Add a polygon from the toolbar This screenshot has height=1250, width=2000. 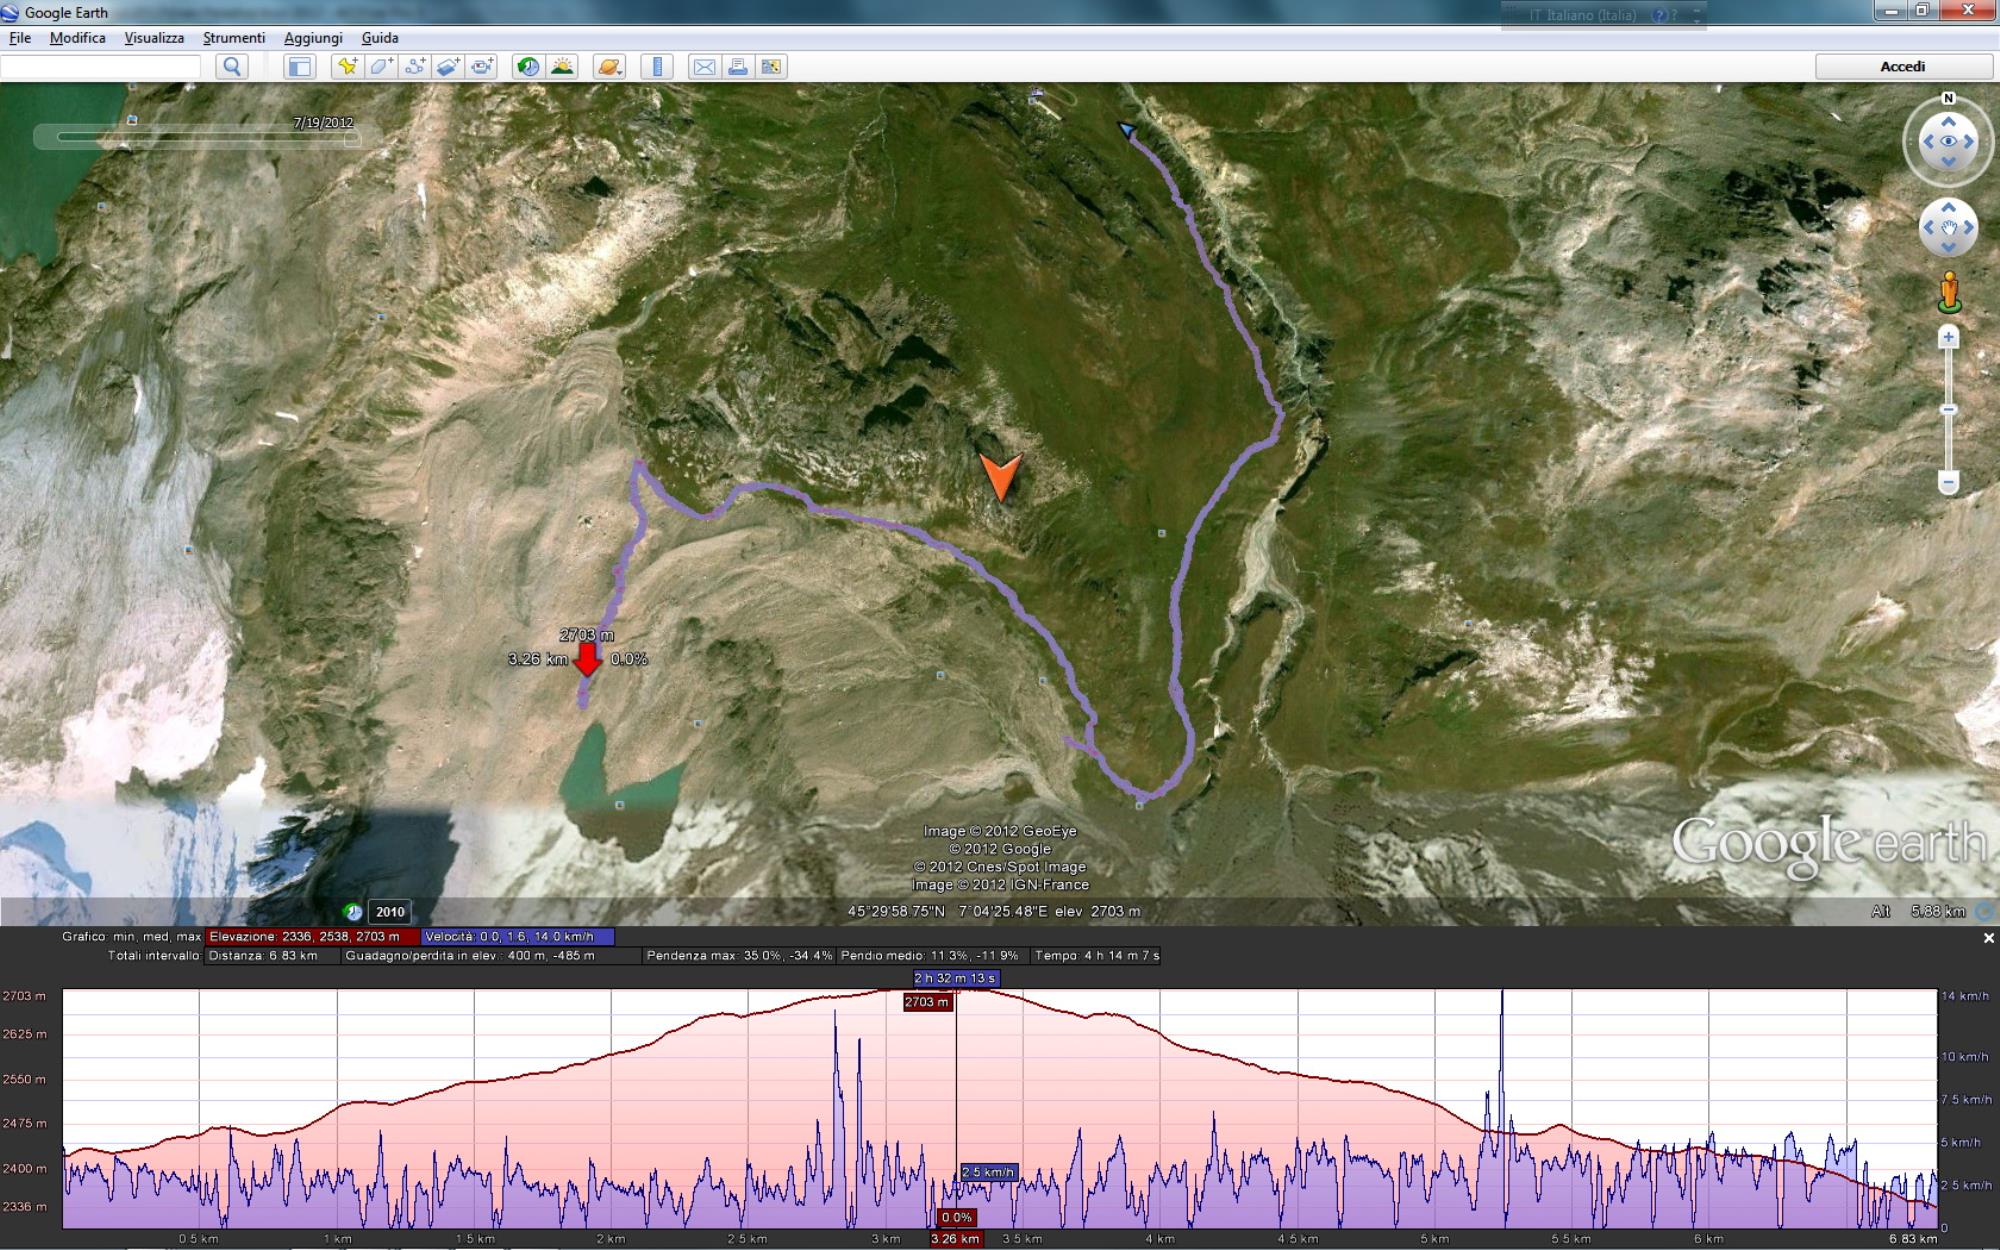381,67
